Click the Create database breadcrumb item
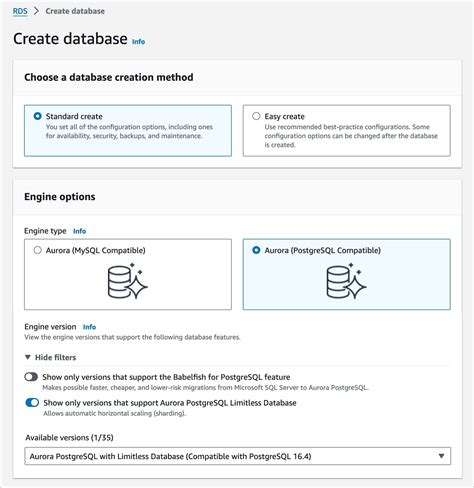474x488 pixels. tap(75, 11)
